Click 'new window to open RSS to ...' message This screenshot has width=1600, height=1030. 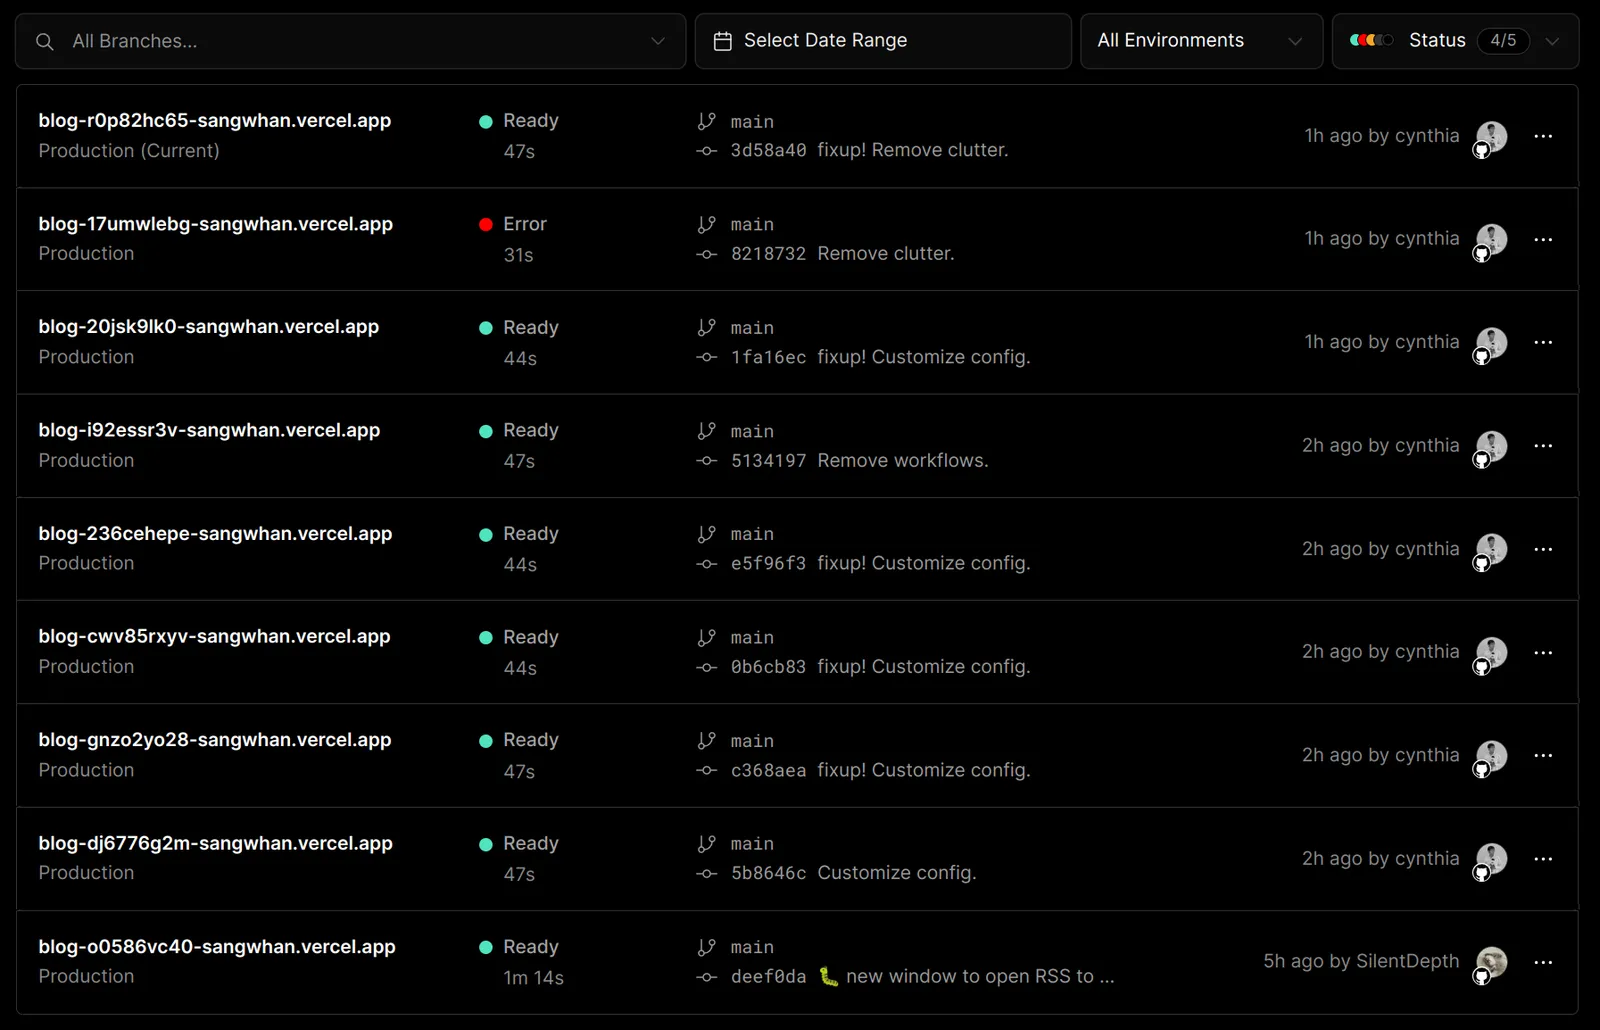(x=980, y=977)
